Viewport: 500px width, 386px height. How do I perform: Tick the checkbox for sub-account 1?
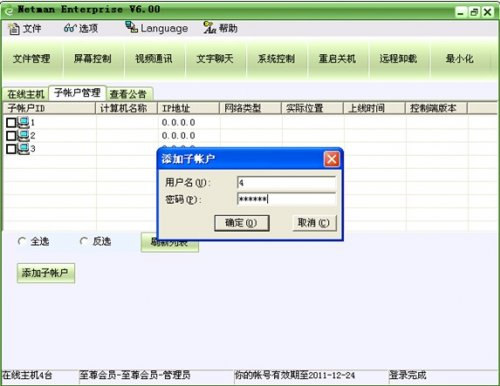11,123
